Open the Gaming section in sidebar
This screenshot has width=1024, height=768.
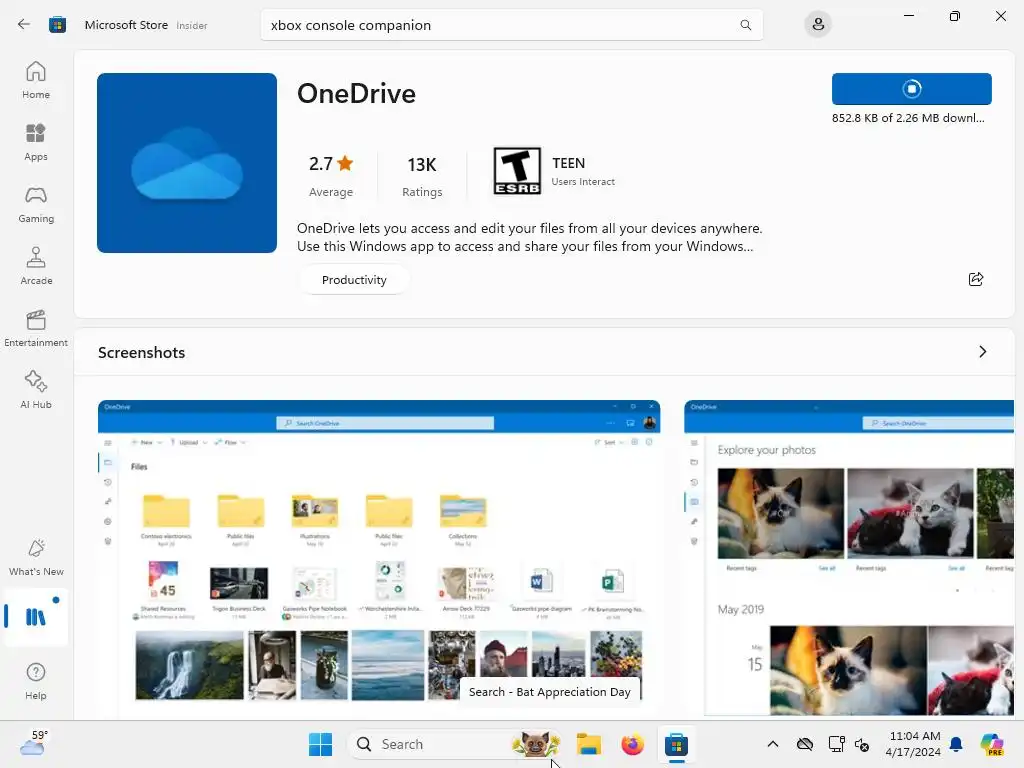(36, 204)
